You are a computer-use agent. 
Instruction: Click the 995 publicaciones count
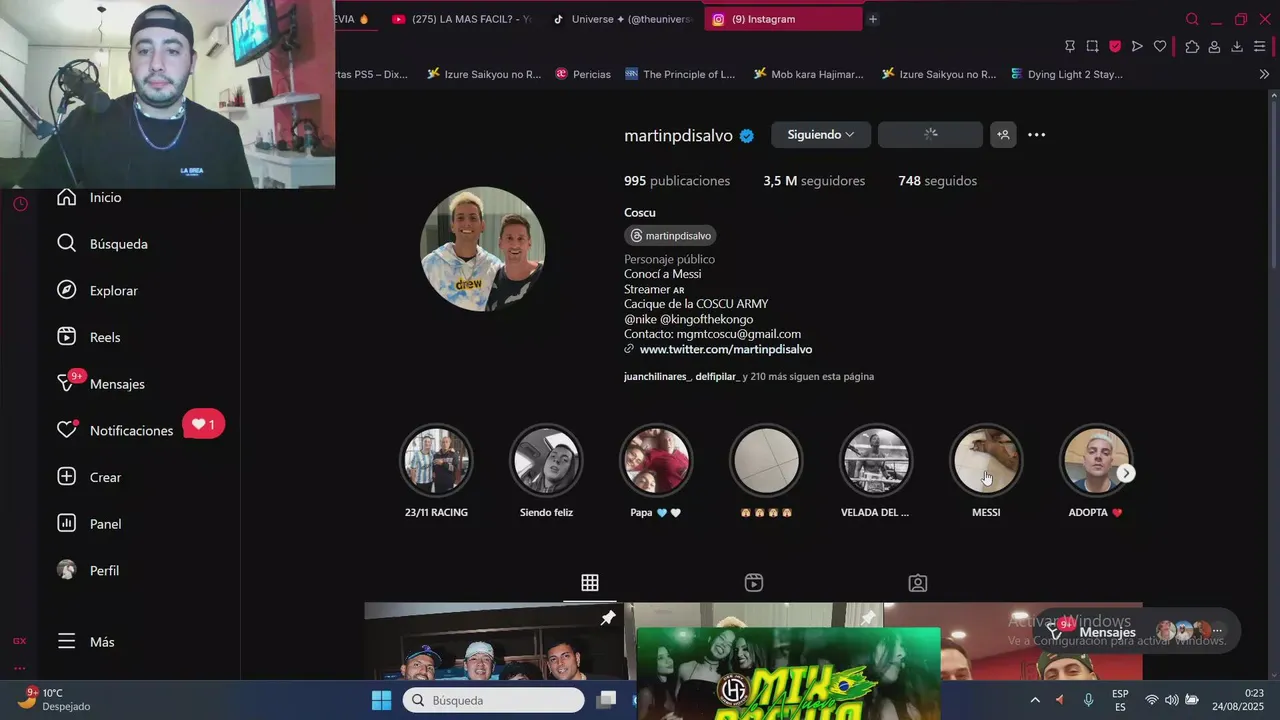coord(677,181)
